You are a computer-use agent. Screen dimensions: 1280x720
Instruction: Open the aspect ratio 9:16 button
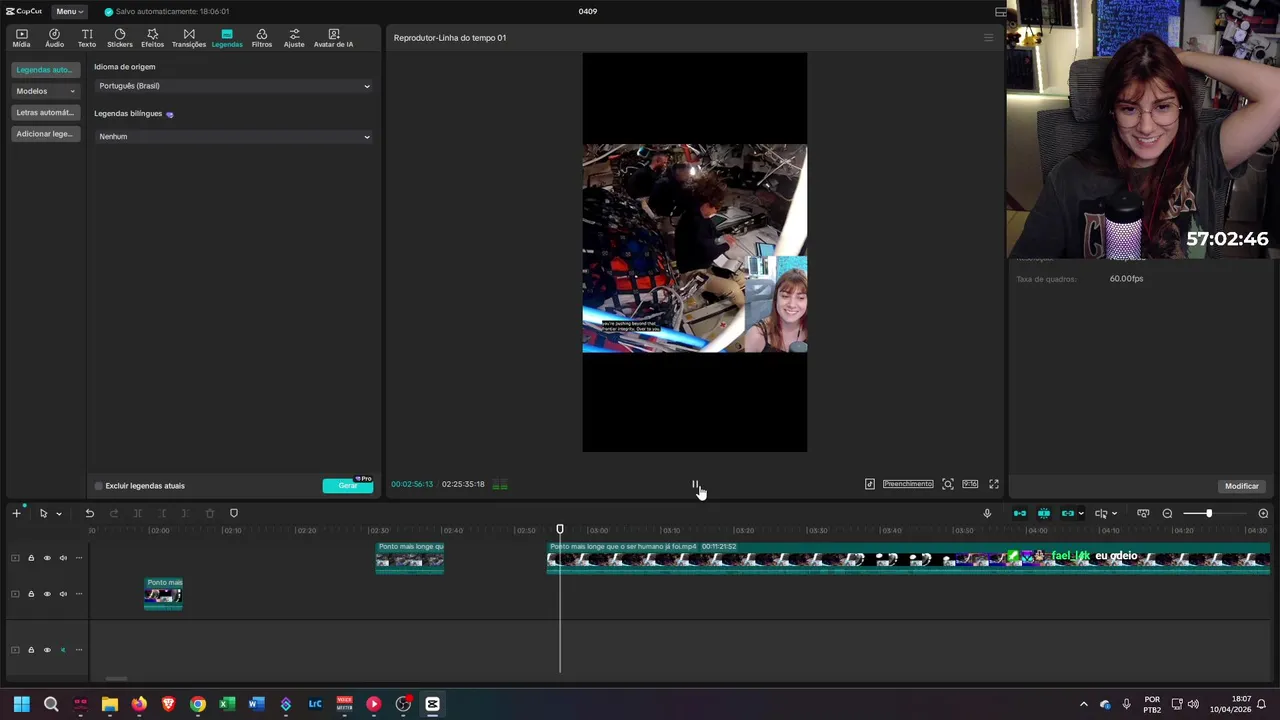click(970, 484)
